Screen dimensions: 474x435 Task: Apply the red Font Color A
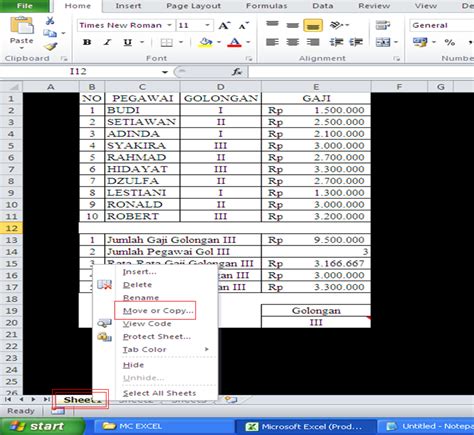click(234, 42)
